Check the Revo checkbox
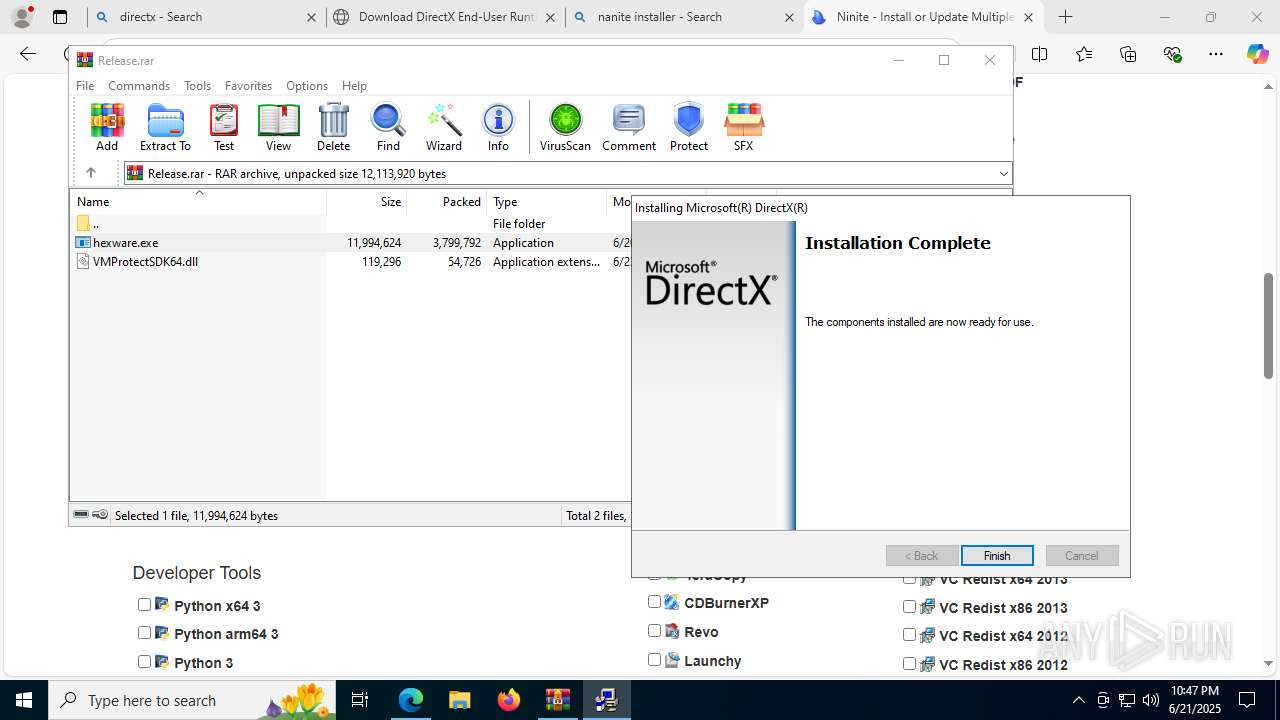 tap(654, 630)
